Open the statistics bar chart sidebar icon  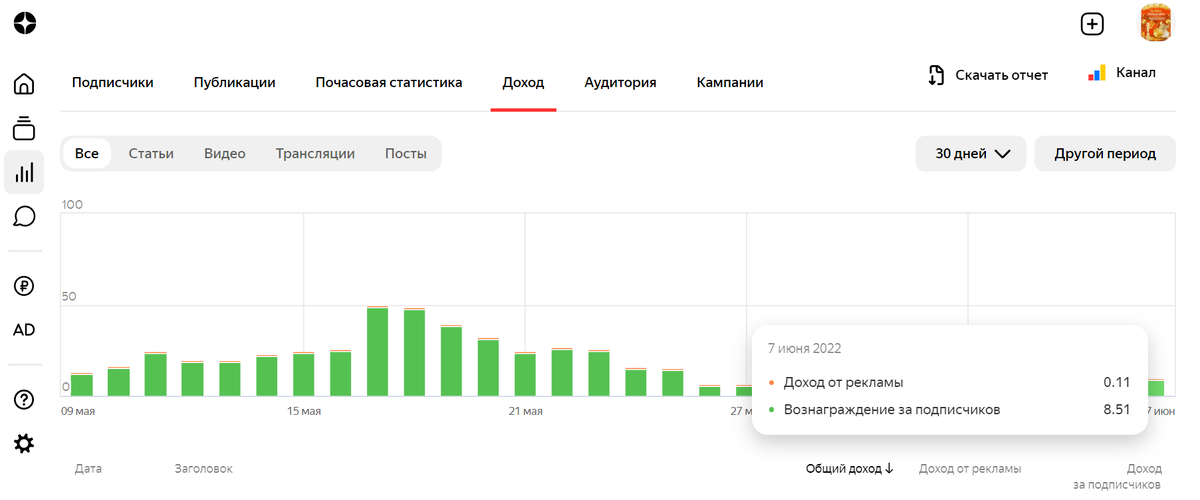click(24, 172)
